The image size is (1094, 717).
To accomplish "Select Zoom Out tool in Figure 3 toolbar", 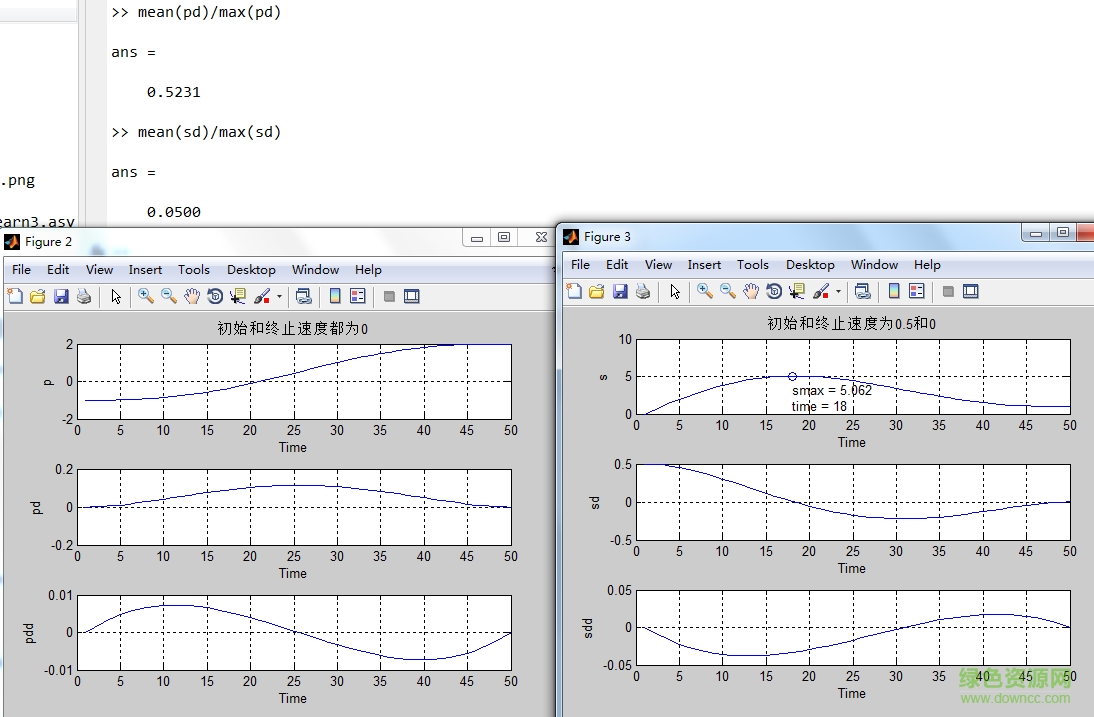I will click(728, 291).
